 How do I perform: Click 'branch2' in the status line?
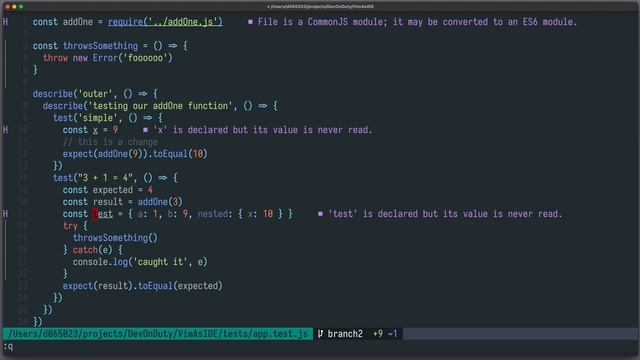coord(345,334)
